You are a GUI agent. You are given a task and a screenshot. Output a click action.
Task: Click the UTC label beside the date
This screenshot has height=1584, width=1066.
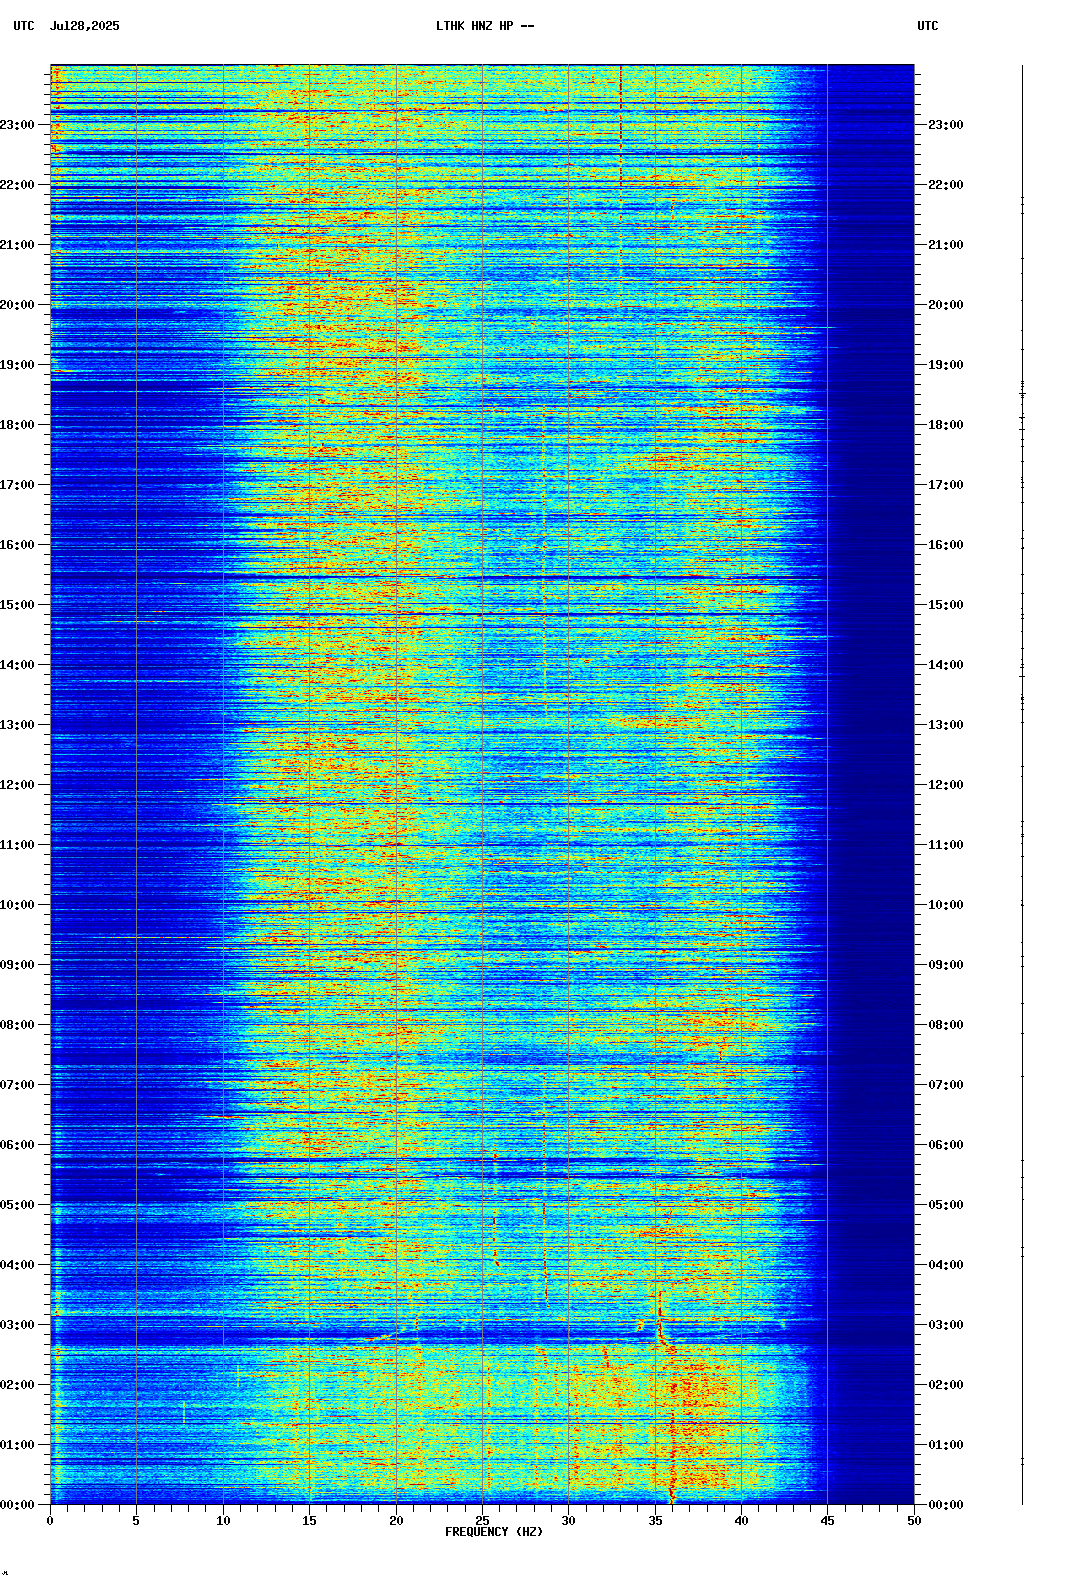tap(24, 26)
